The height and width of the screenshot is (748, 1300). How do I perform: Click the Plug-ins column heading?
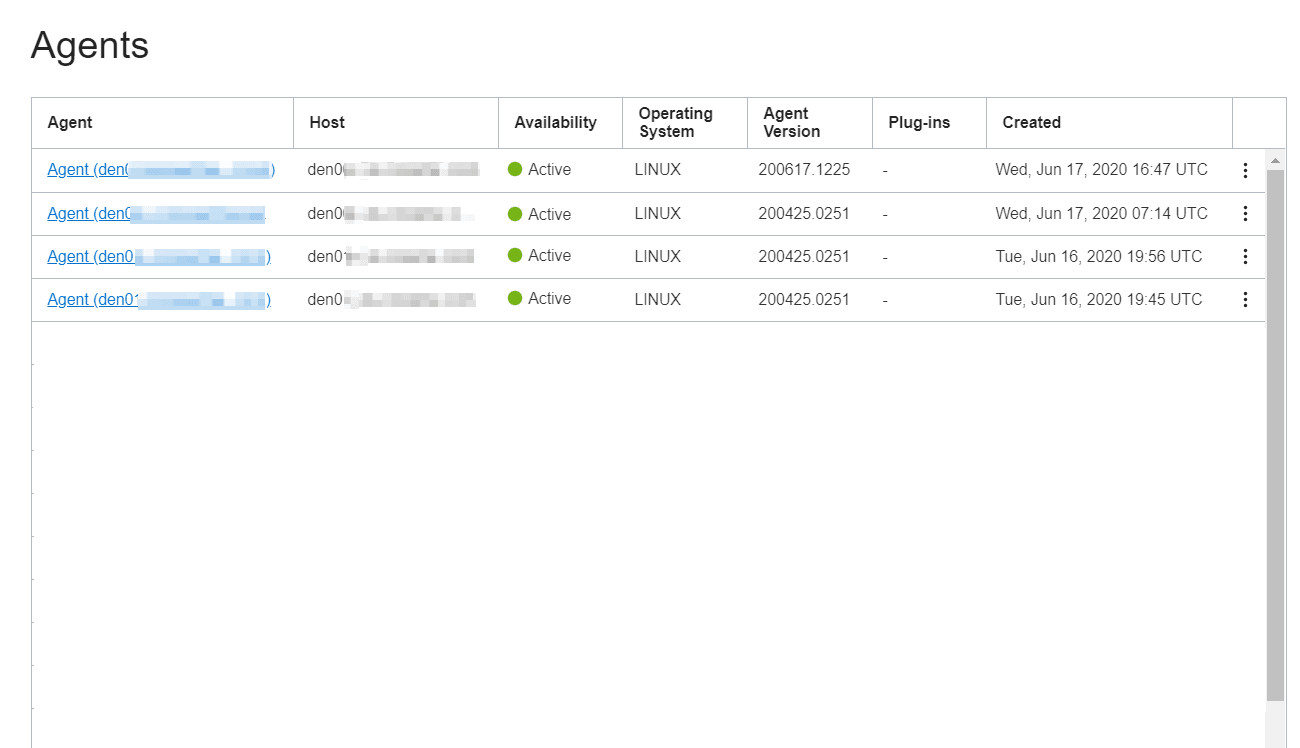917,122
